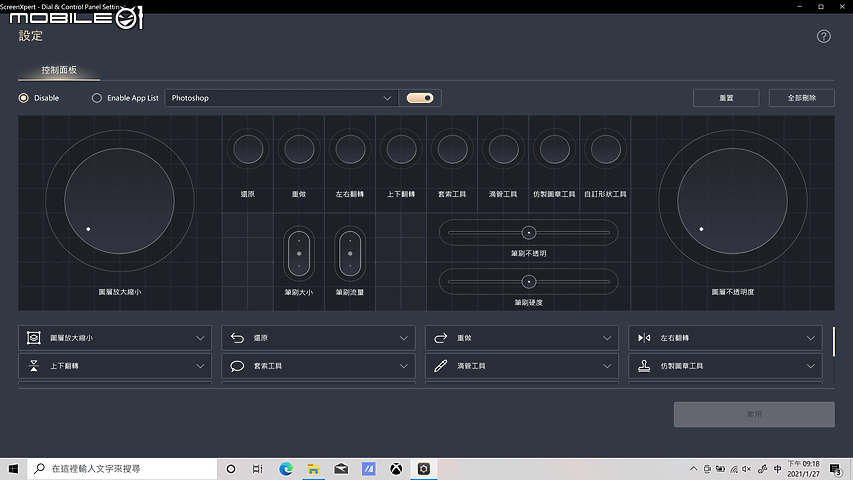Viewport: 853px width, 480px height.
Task: Open File Explorer from taskbar
Action: coord(313,469)
